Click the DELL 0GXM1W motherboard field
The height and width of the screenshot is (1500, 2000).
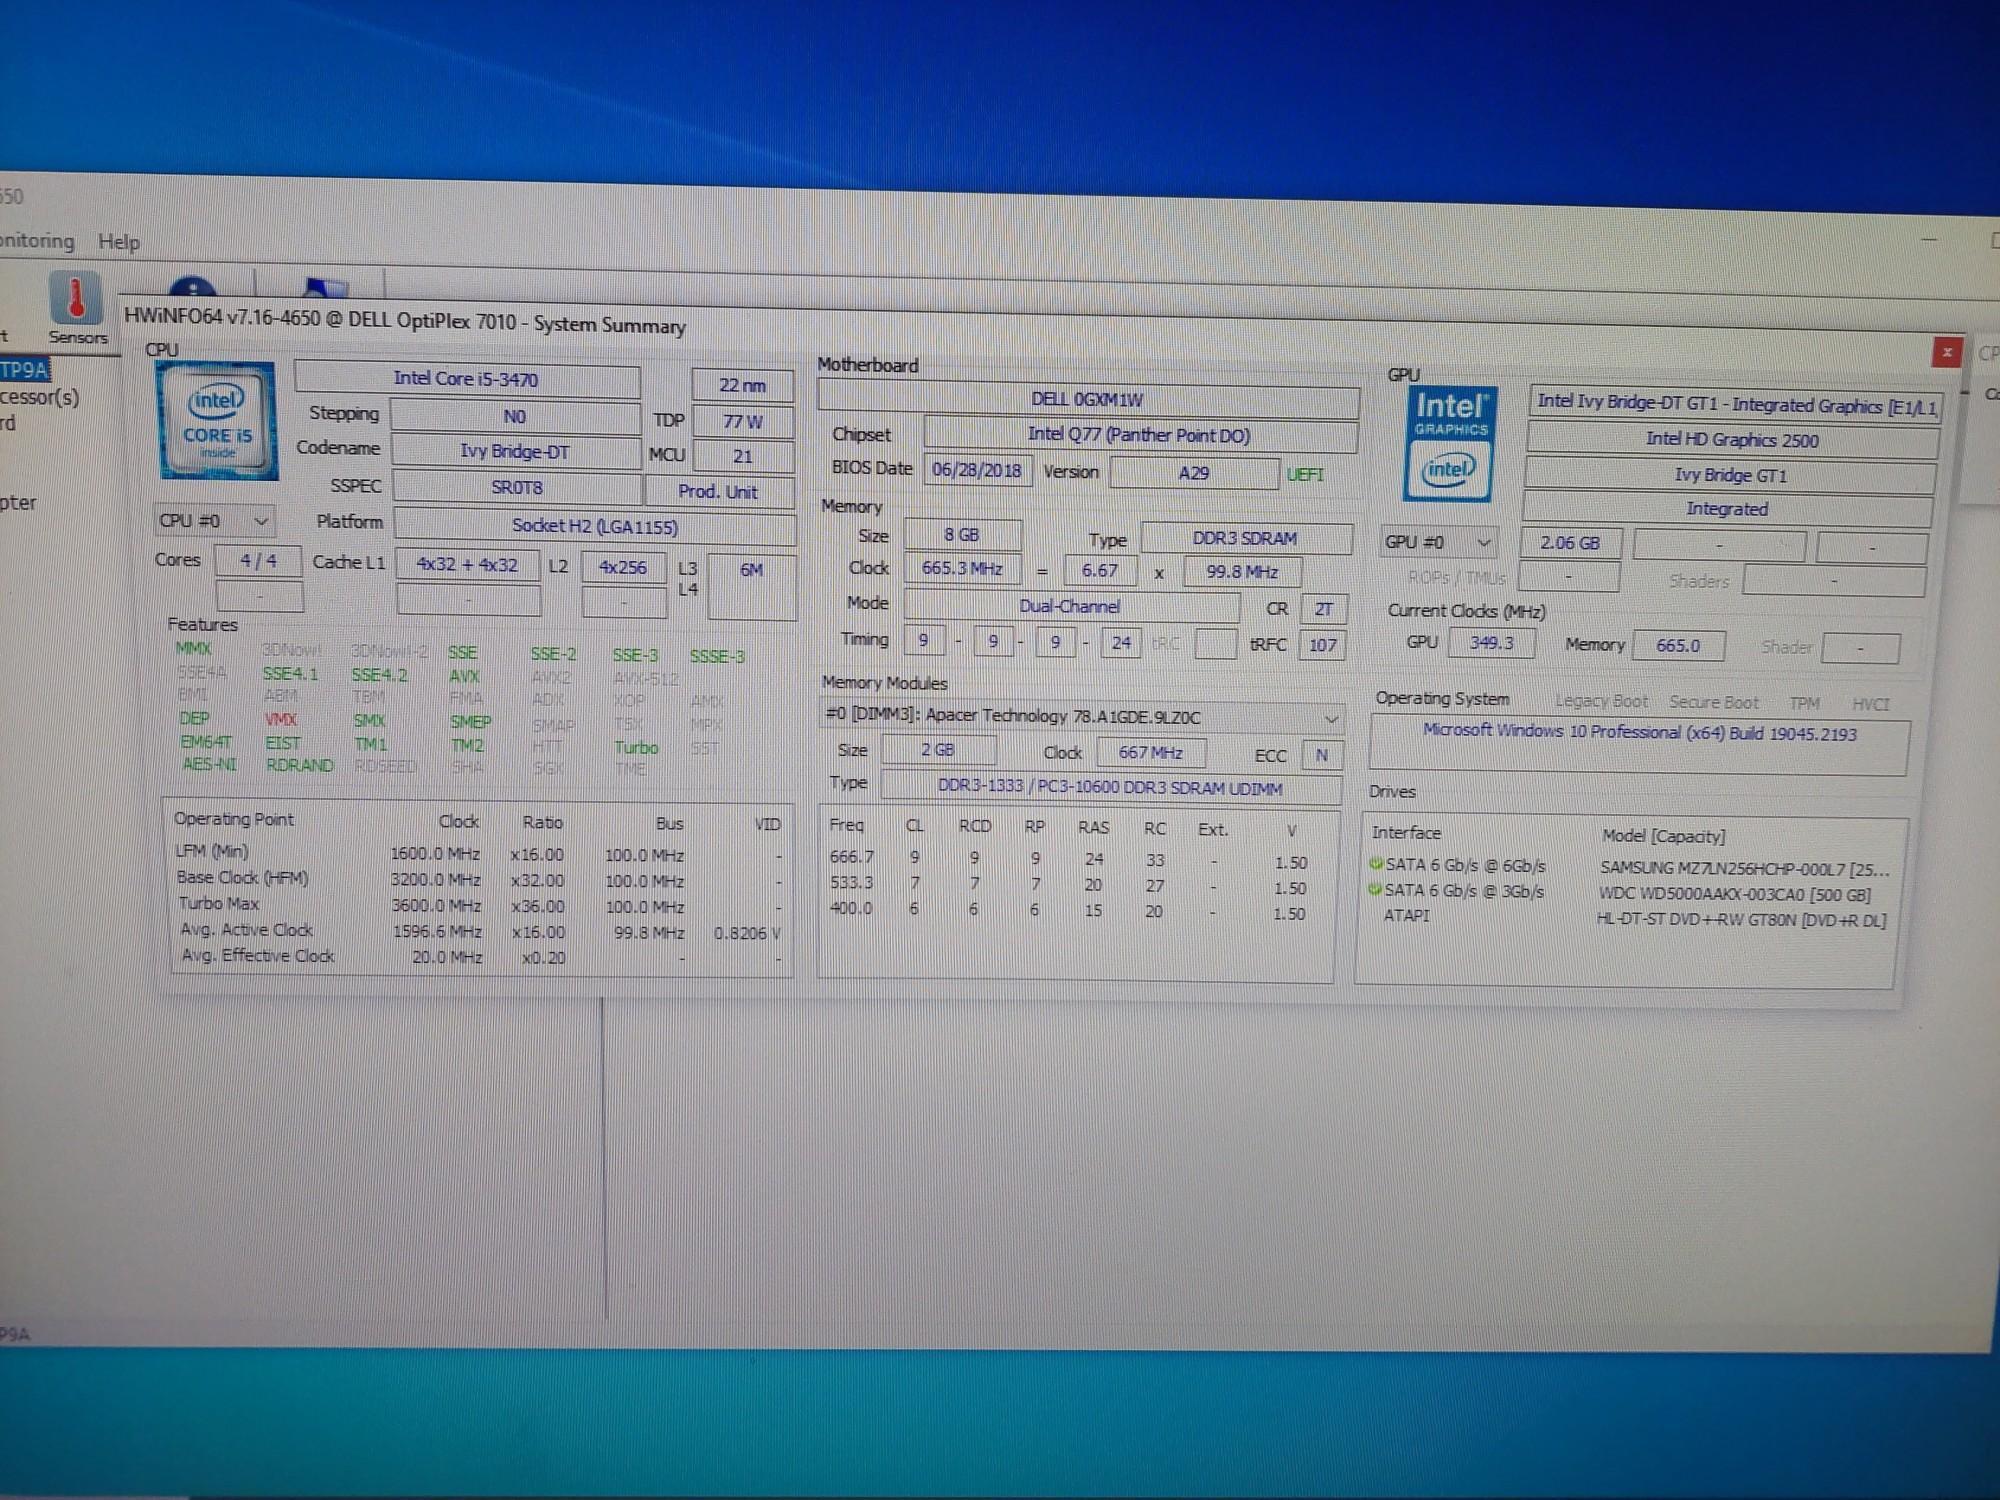coord(1088,400)
